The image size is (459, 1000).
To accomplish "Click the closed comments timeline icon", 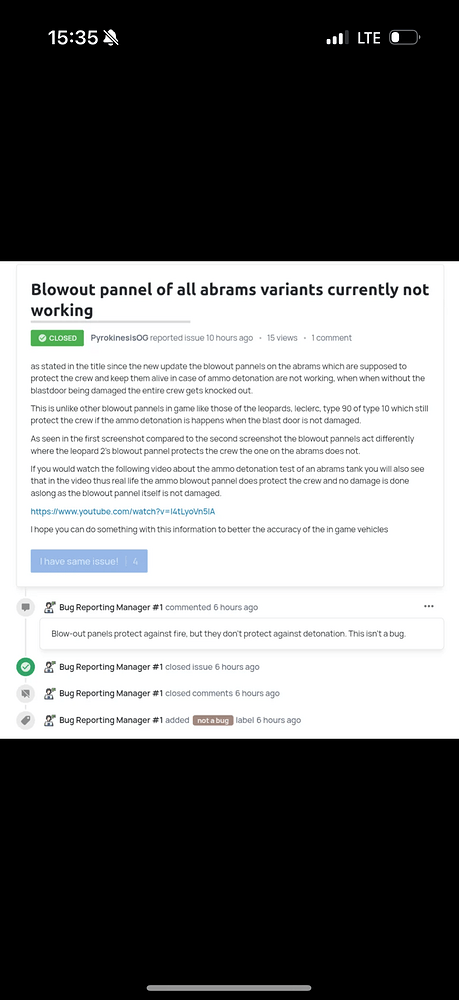I will [x=26, y=693].
